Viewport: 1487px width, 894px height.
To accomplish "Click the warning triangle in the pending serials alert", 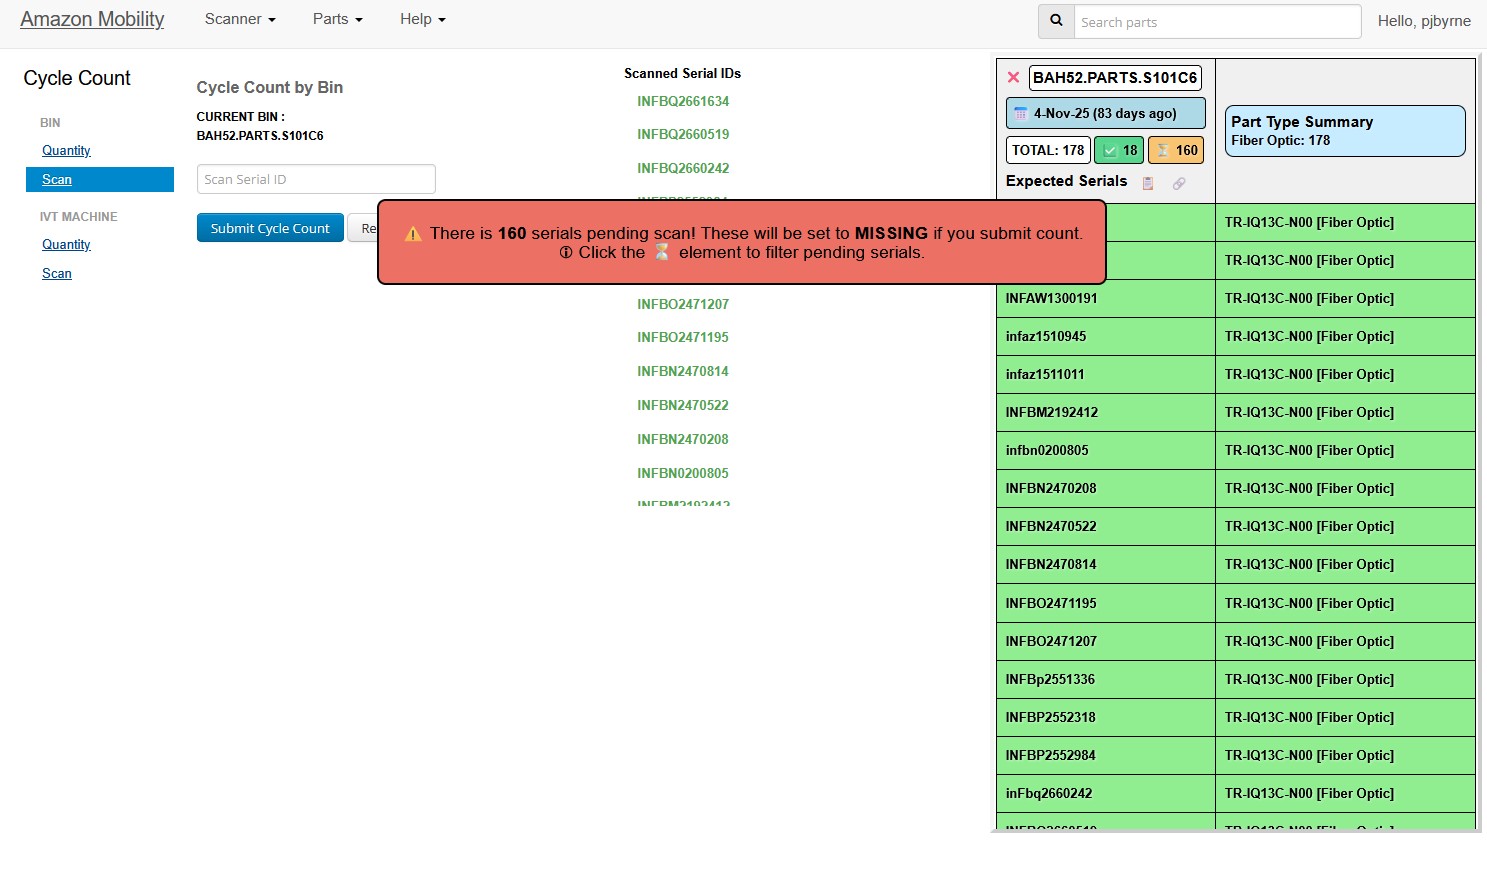I will pos(412,233).
